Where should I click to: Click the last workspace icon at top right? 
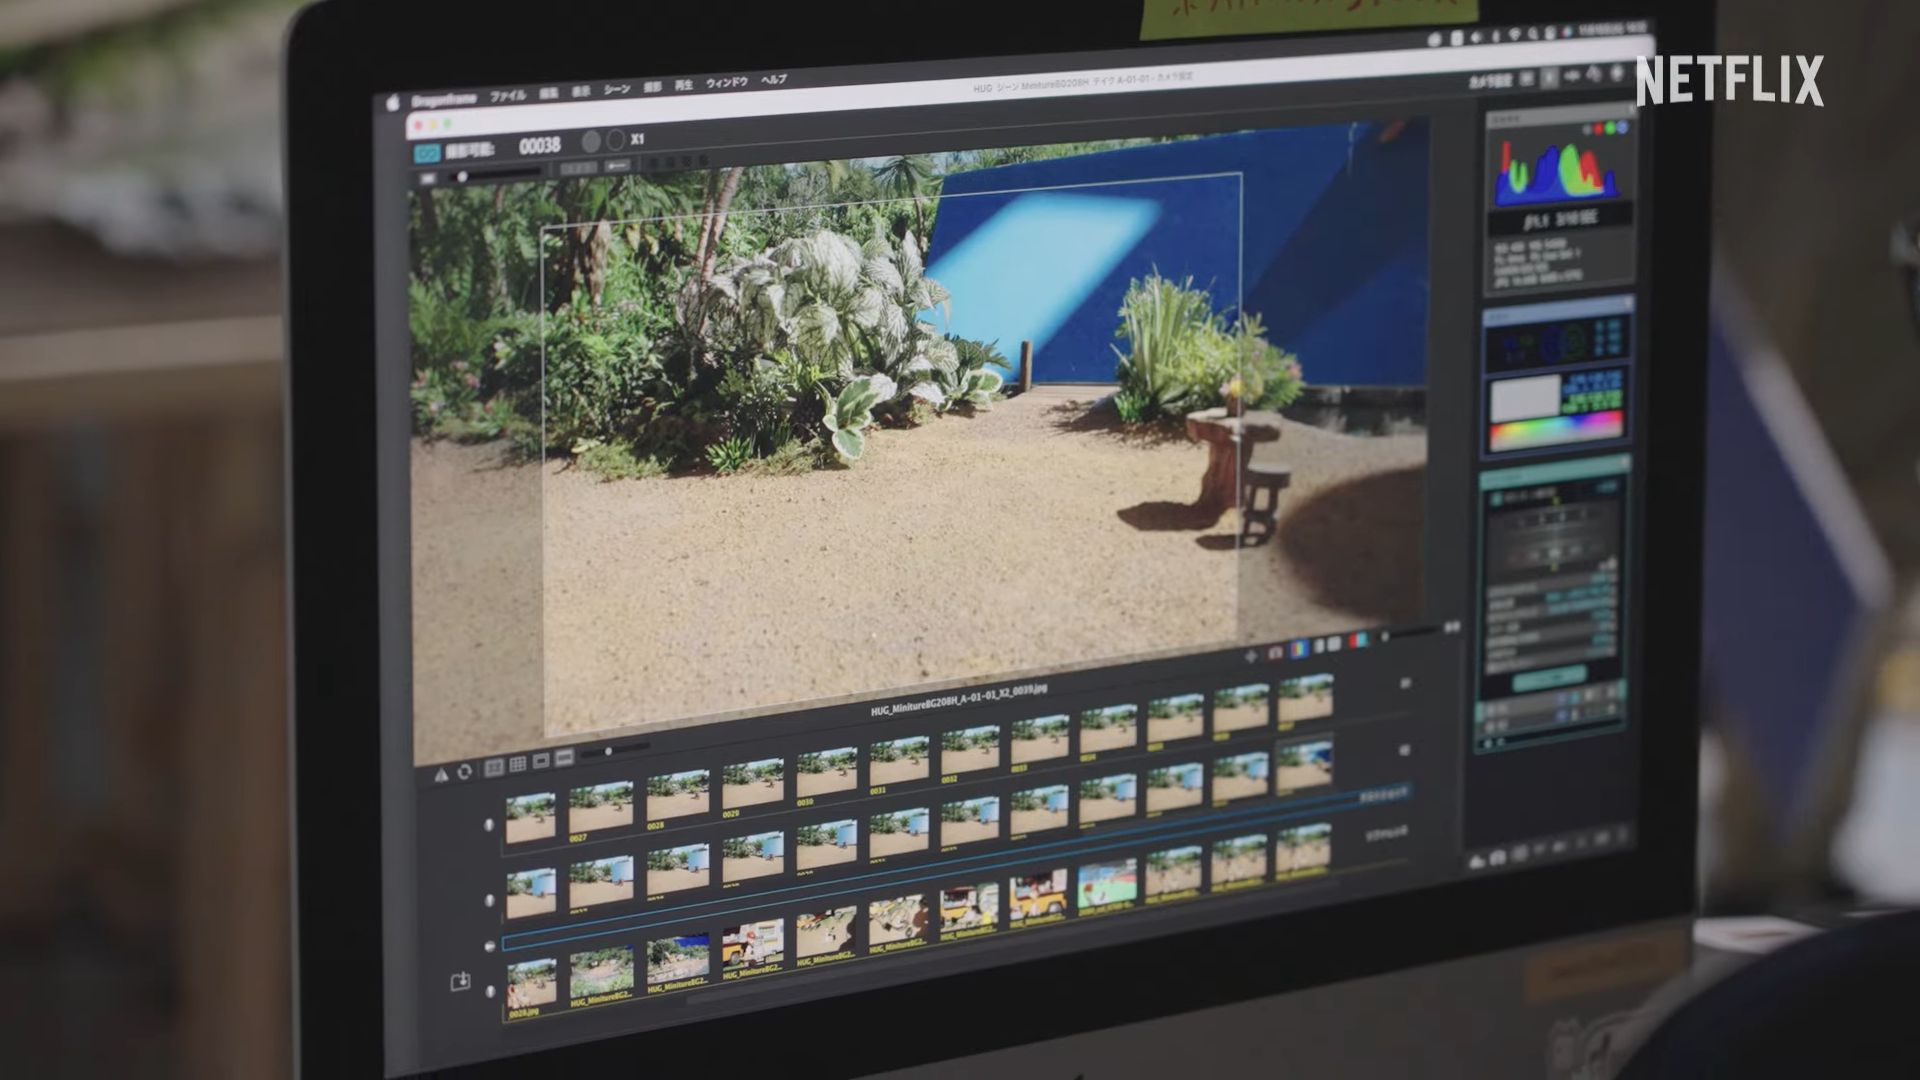[1617, 73]
